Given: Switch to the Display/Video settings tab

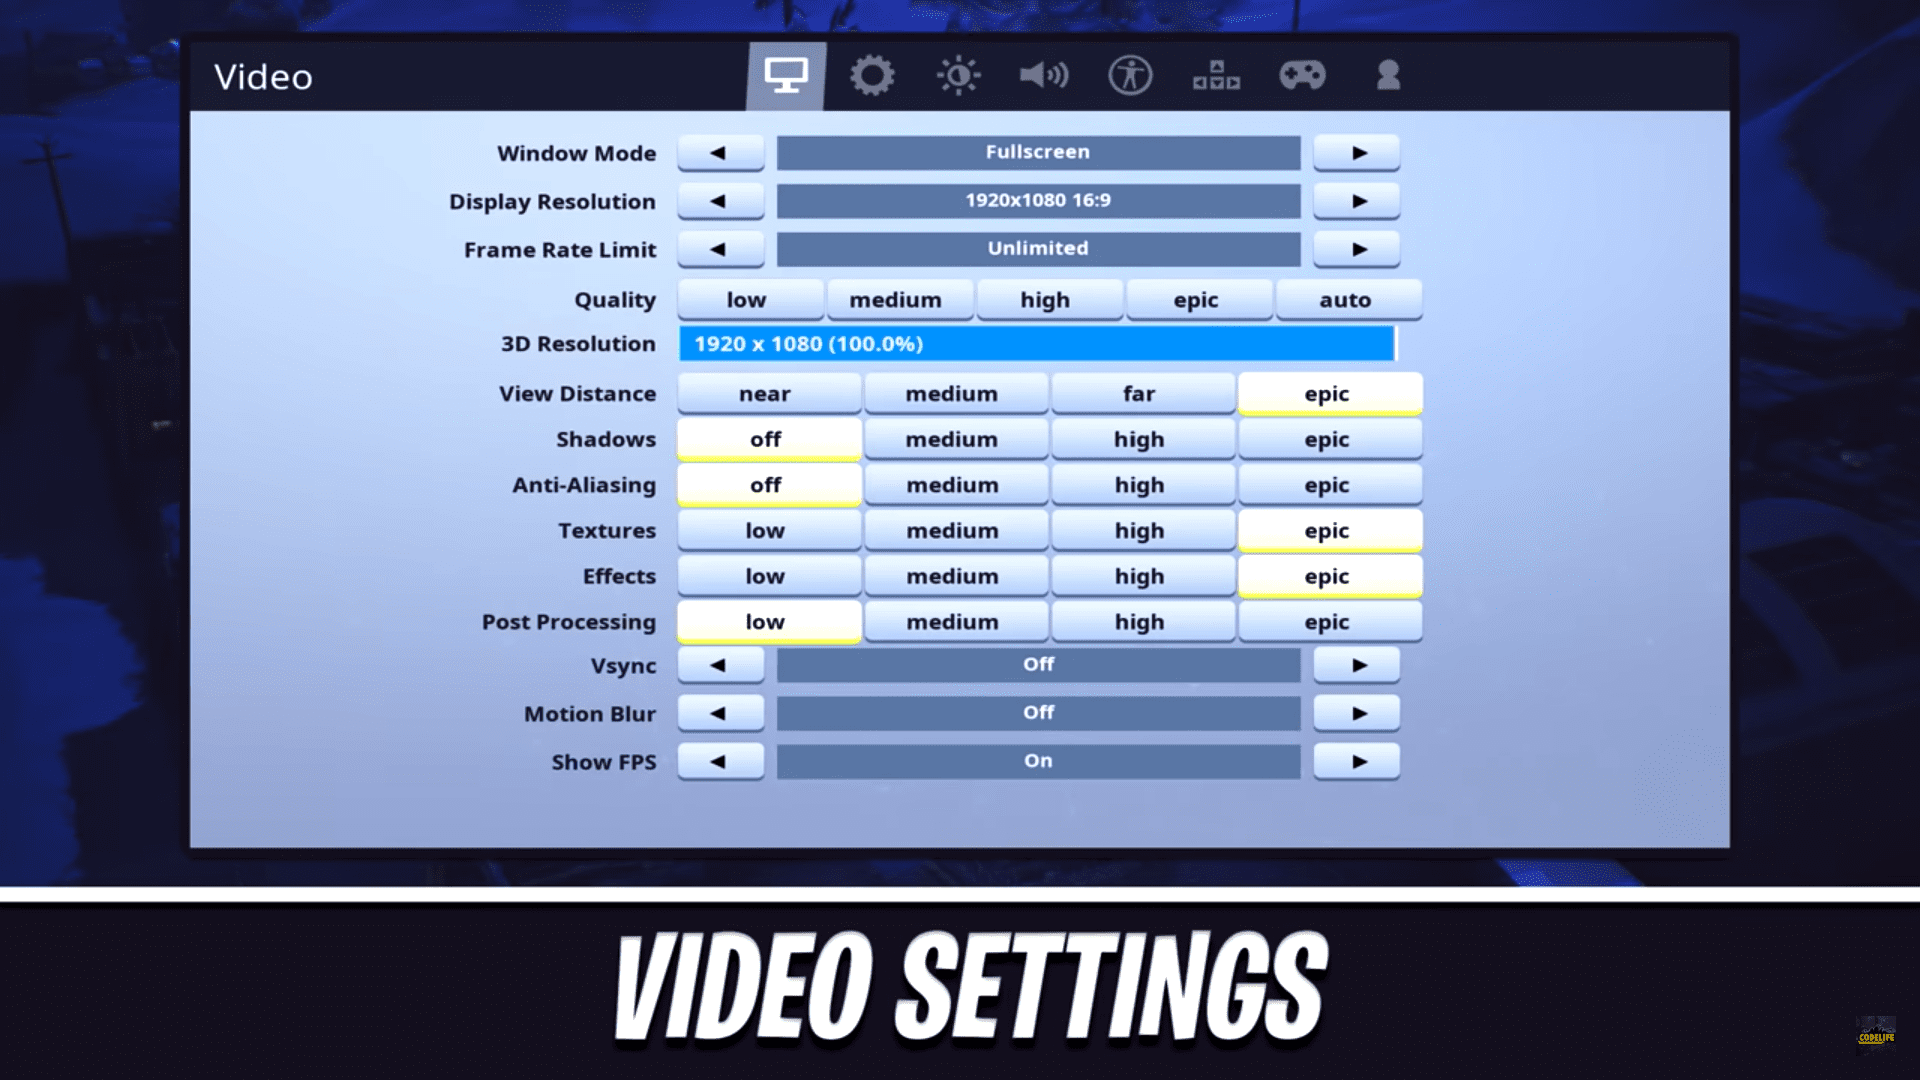Looking at the screenshot, I should coord(787,75).
